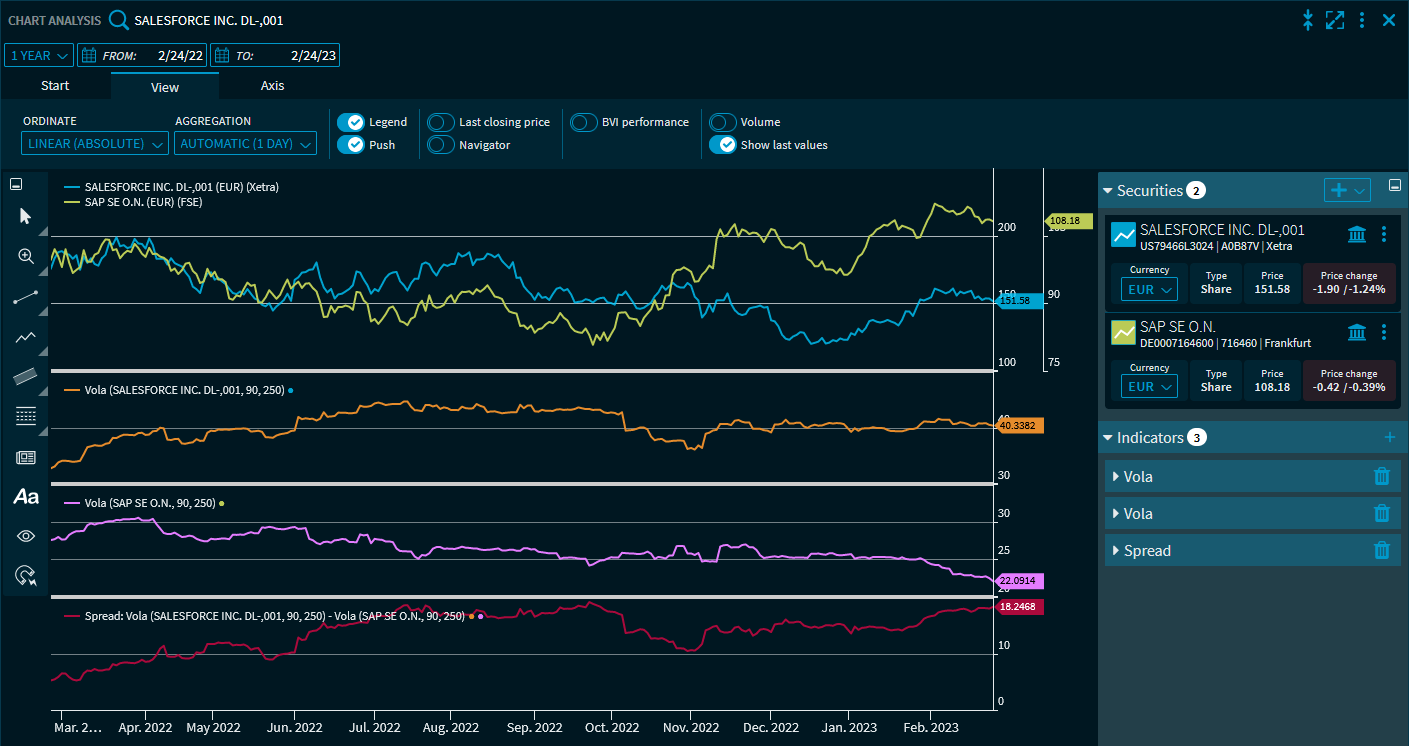Screen dimensions: 1409x746
Task: Select the zoom magnifier tool
Action: pyautogui.click(x=26, y=256)
